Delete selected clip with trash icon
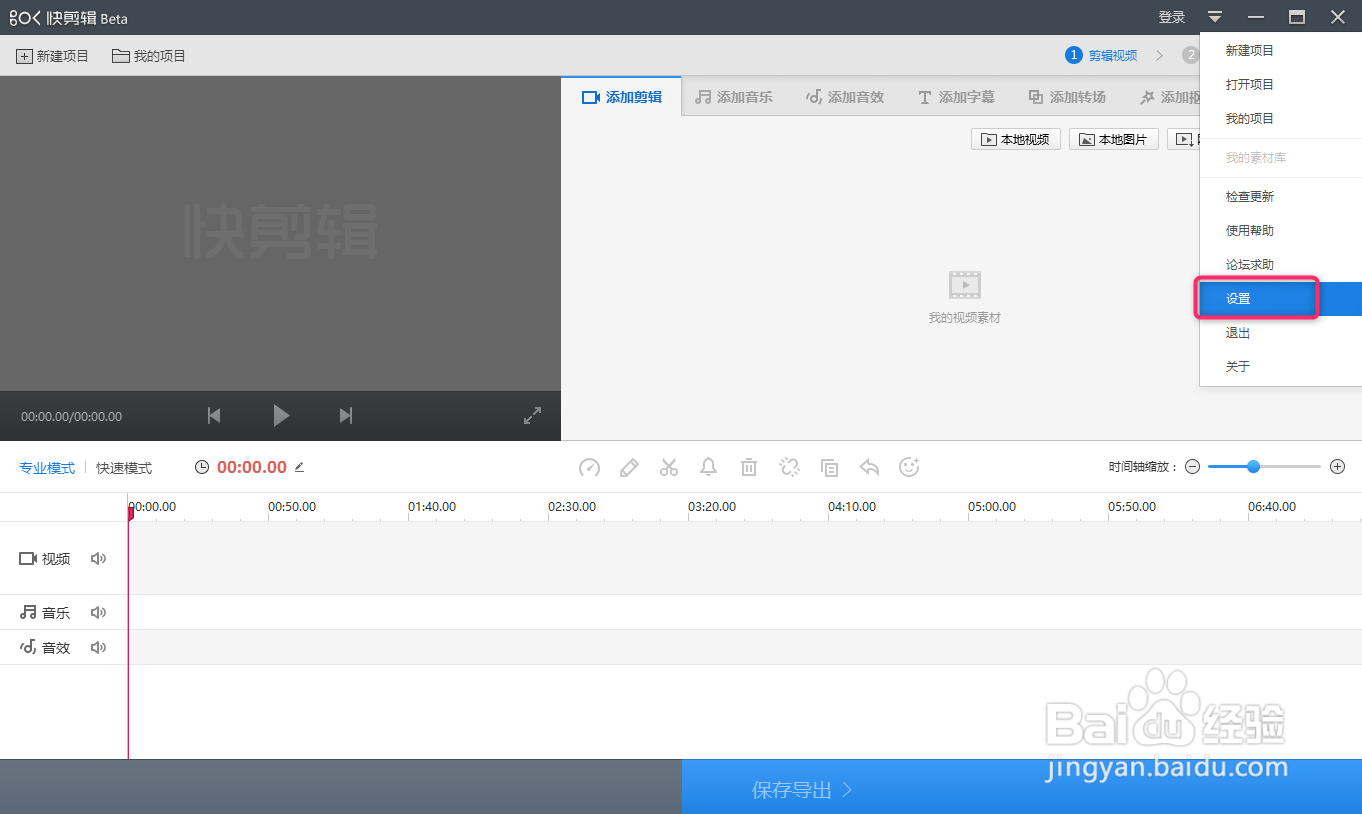The height and width of the screenshot is (814, 1362). (x=749, y=467)
